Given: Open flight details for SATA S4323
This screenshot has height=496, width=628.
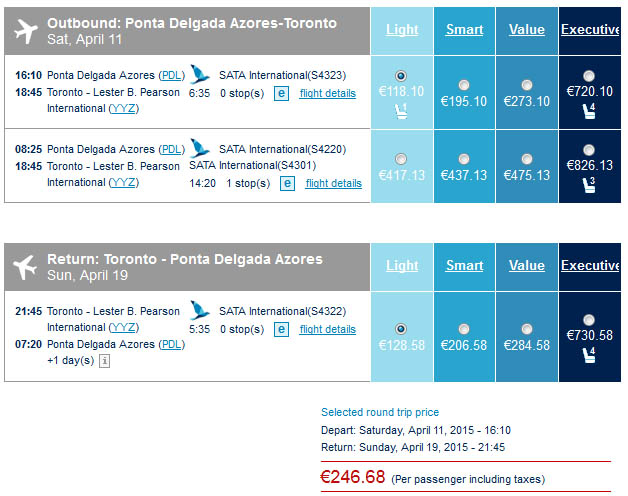Looking at the screenshot, I should click(x=328, y=93).
